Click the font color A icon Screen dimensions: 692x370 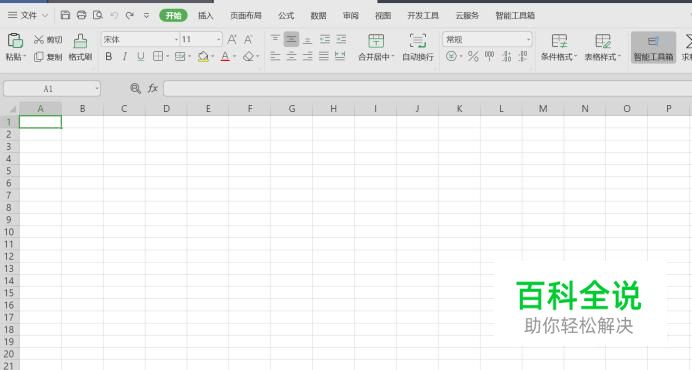[225, 57]
